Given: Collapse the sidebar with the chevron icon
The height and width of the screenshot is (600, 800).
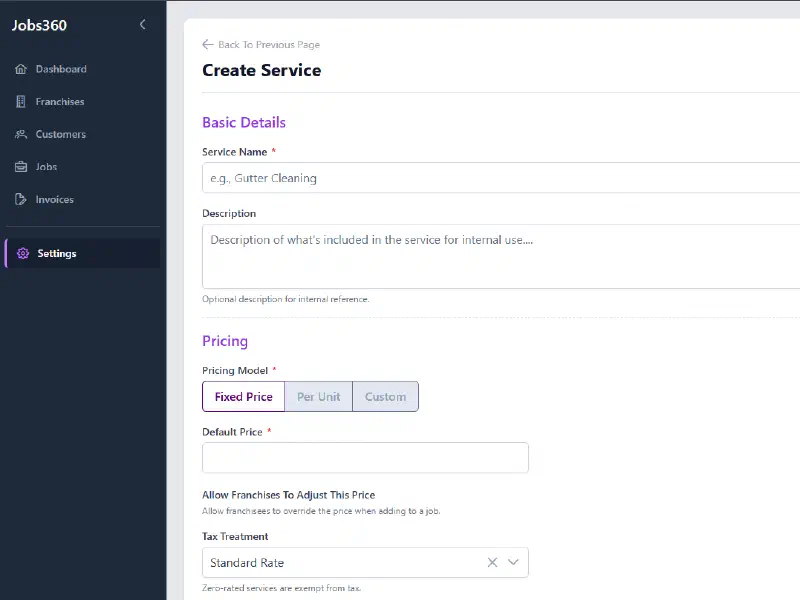Looking at the screenshot, I should click(x=142, y=24).
